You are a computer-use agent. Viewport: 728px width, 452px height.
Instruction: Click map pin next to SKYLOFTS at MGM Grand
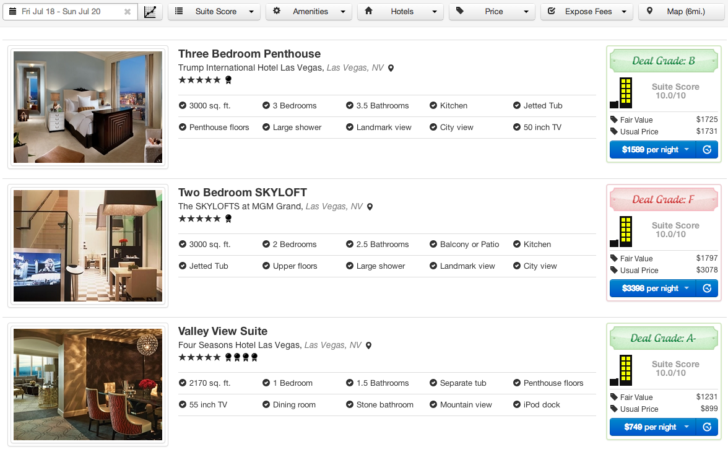[x=370, y=207]
